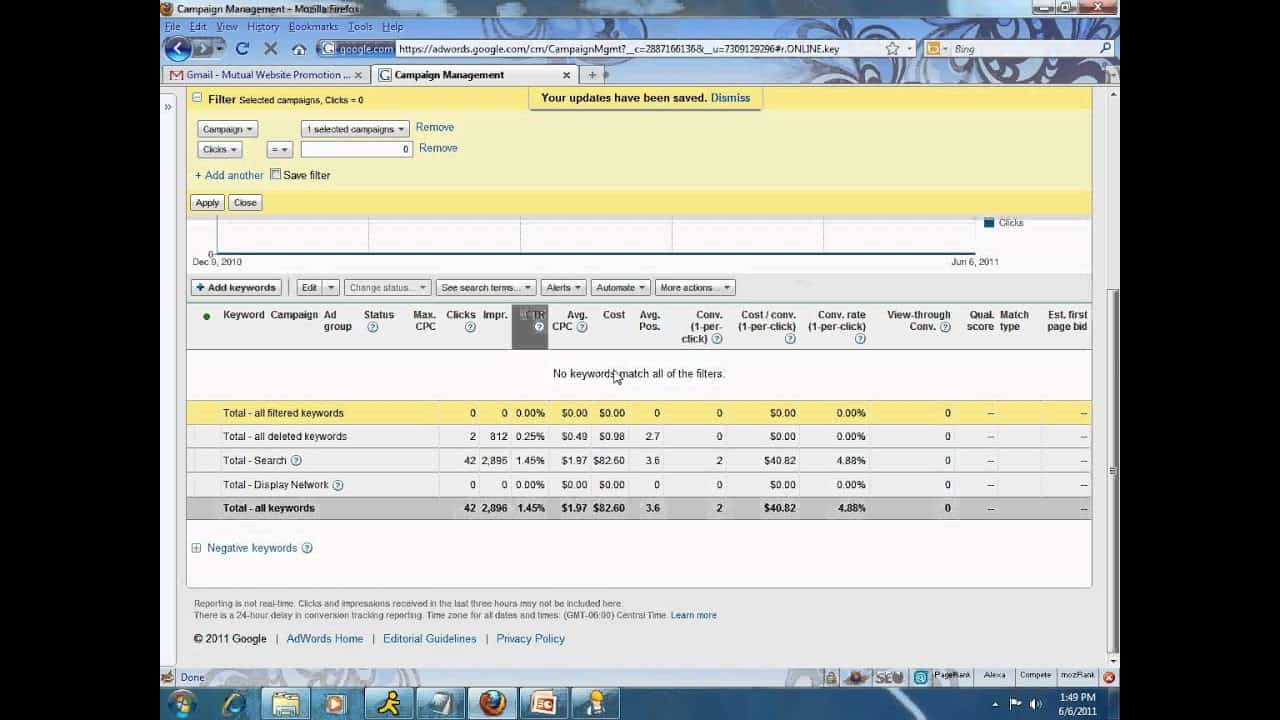Click the search magnifier in Bing box
This screenshot has height=720, width=1280.
[x=1105, y=48]
